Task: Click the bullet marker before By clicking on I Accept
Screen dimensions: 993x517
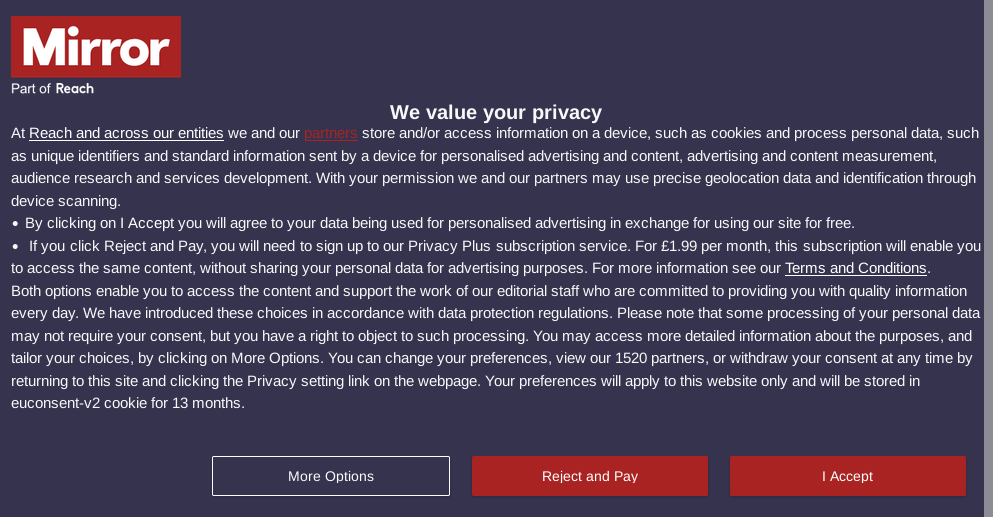Action: 15,224
